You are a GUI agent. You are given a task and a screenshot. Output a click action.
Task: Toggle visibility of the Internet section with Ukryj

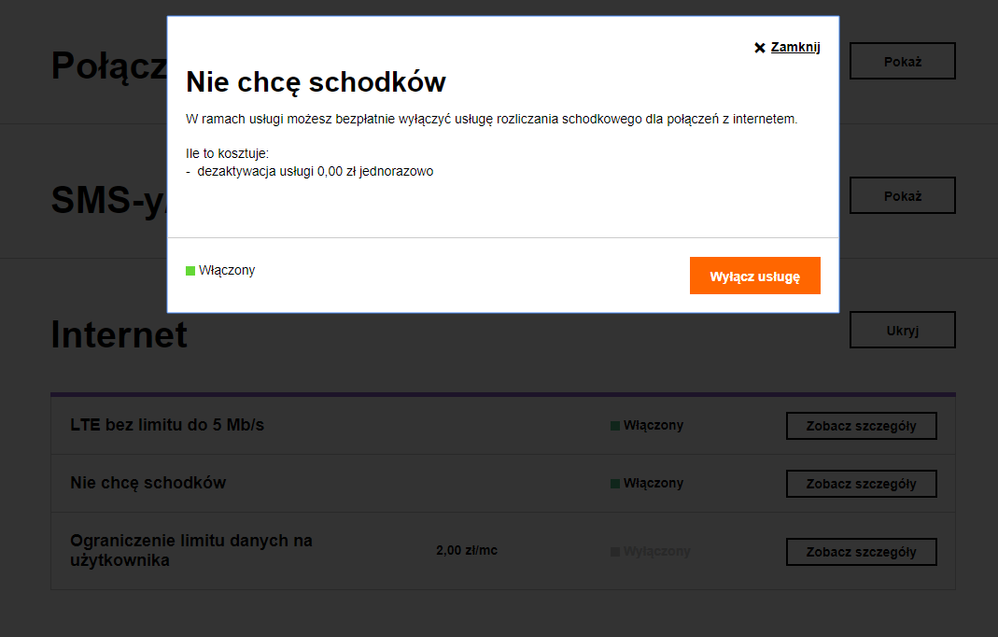(x=901, y=330)
